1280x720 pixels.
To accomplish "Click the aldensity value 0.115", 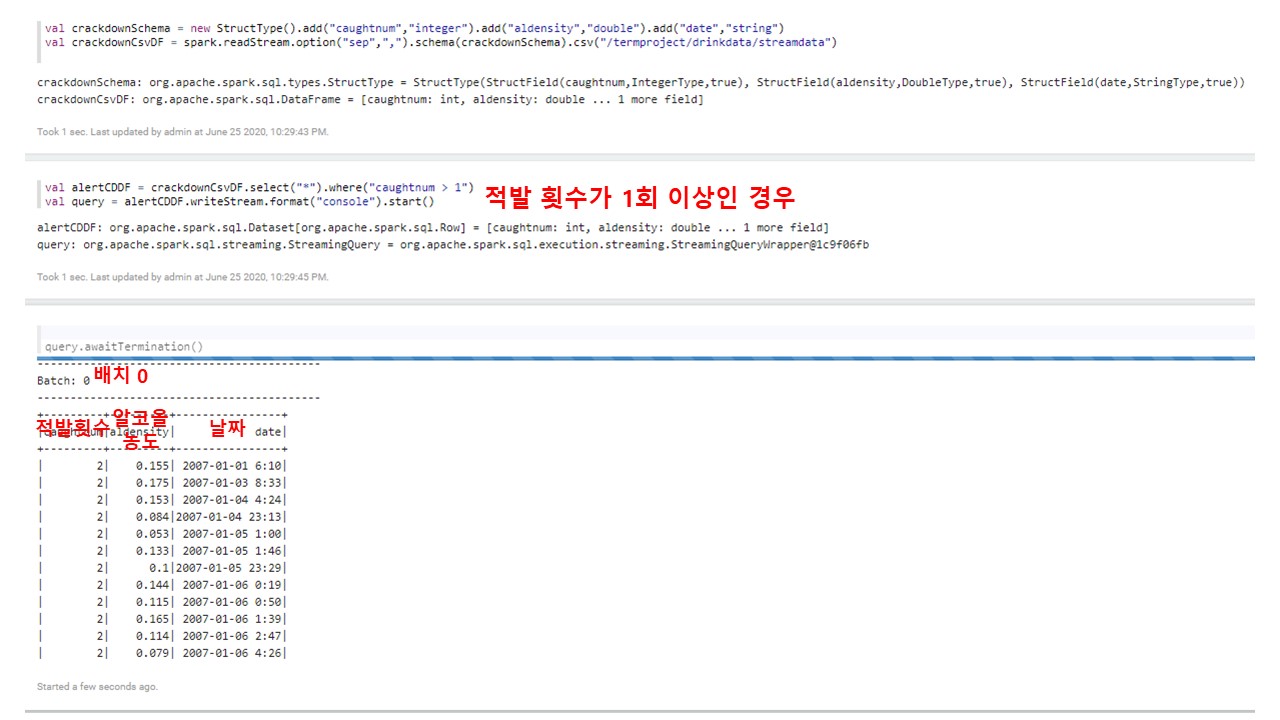I will (x=153, y=602).
